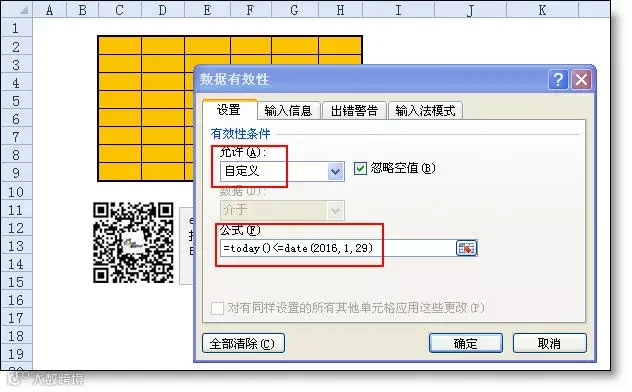The image size is (632, 392).
Task: Select row 13 header
Action: (16, 246)
